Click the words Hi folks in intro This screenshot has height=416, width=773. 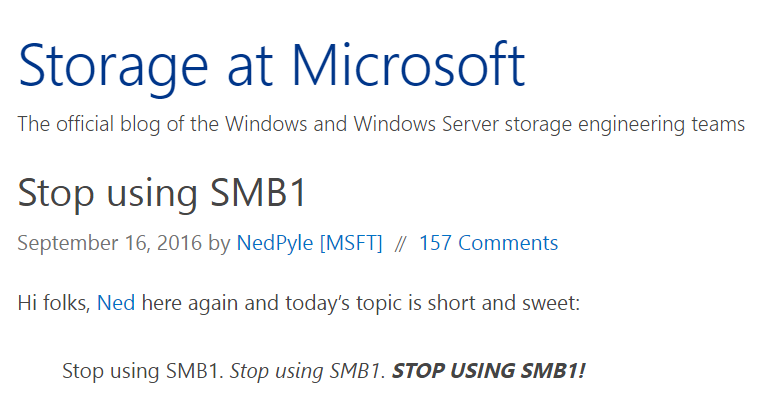coord(53,303)
